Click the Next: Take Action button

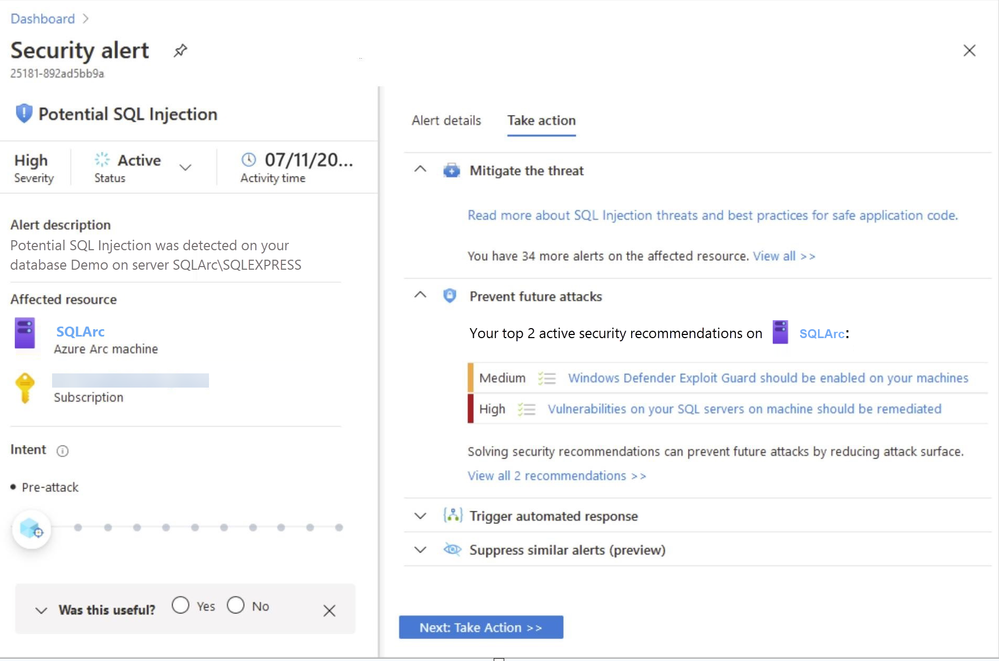[x=481, y=627]
